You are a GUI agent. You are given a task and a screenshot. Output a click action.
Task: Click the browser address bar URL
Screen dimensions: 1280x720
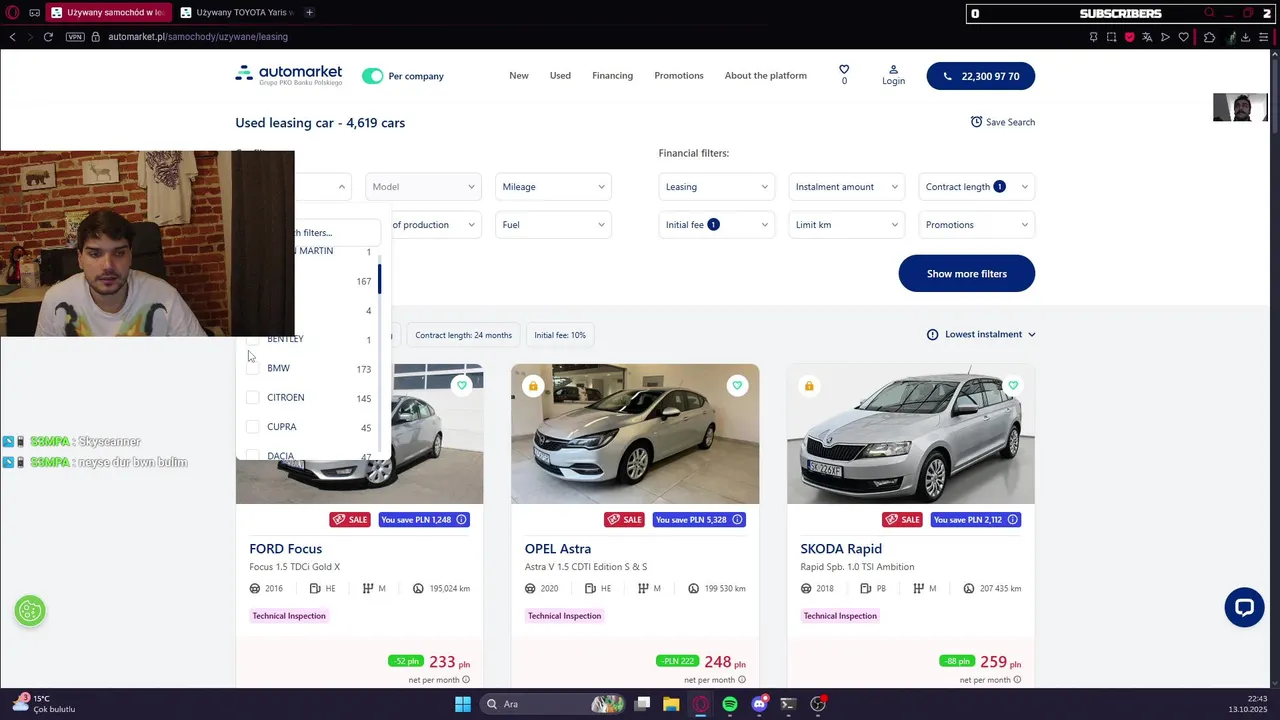(198, 37)
